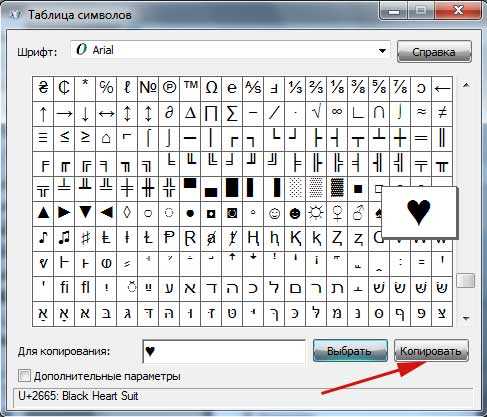Select the Omega symbol in grid

pyautogui.click(x=211, y=88)
